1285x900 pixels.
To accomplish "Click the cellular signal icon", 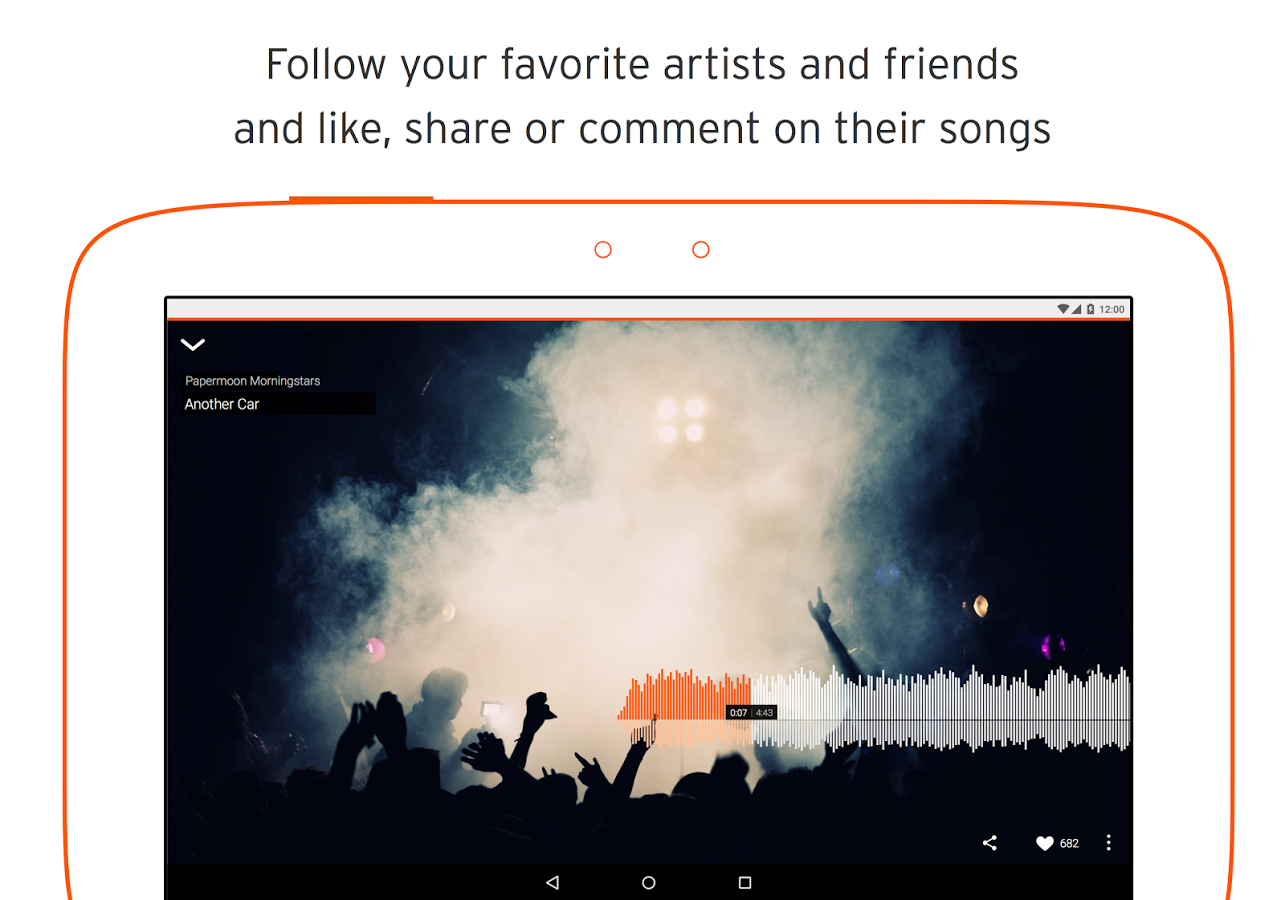I will coord(1077,309).
